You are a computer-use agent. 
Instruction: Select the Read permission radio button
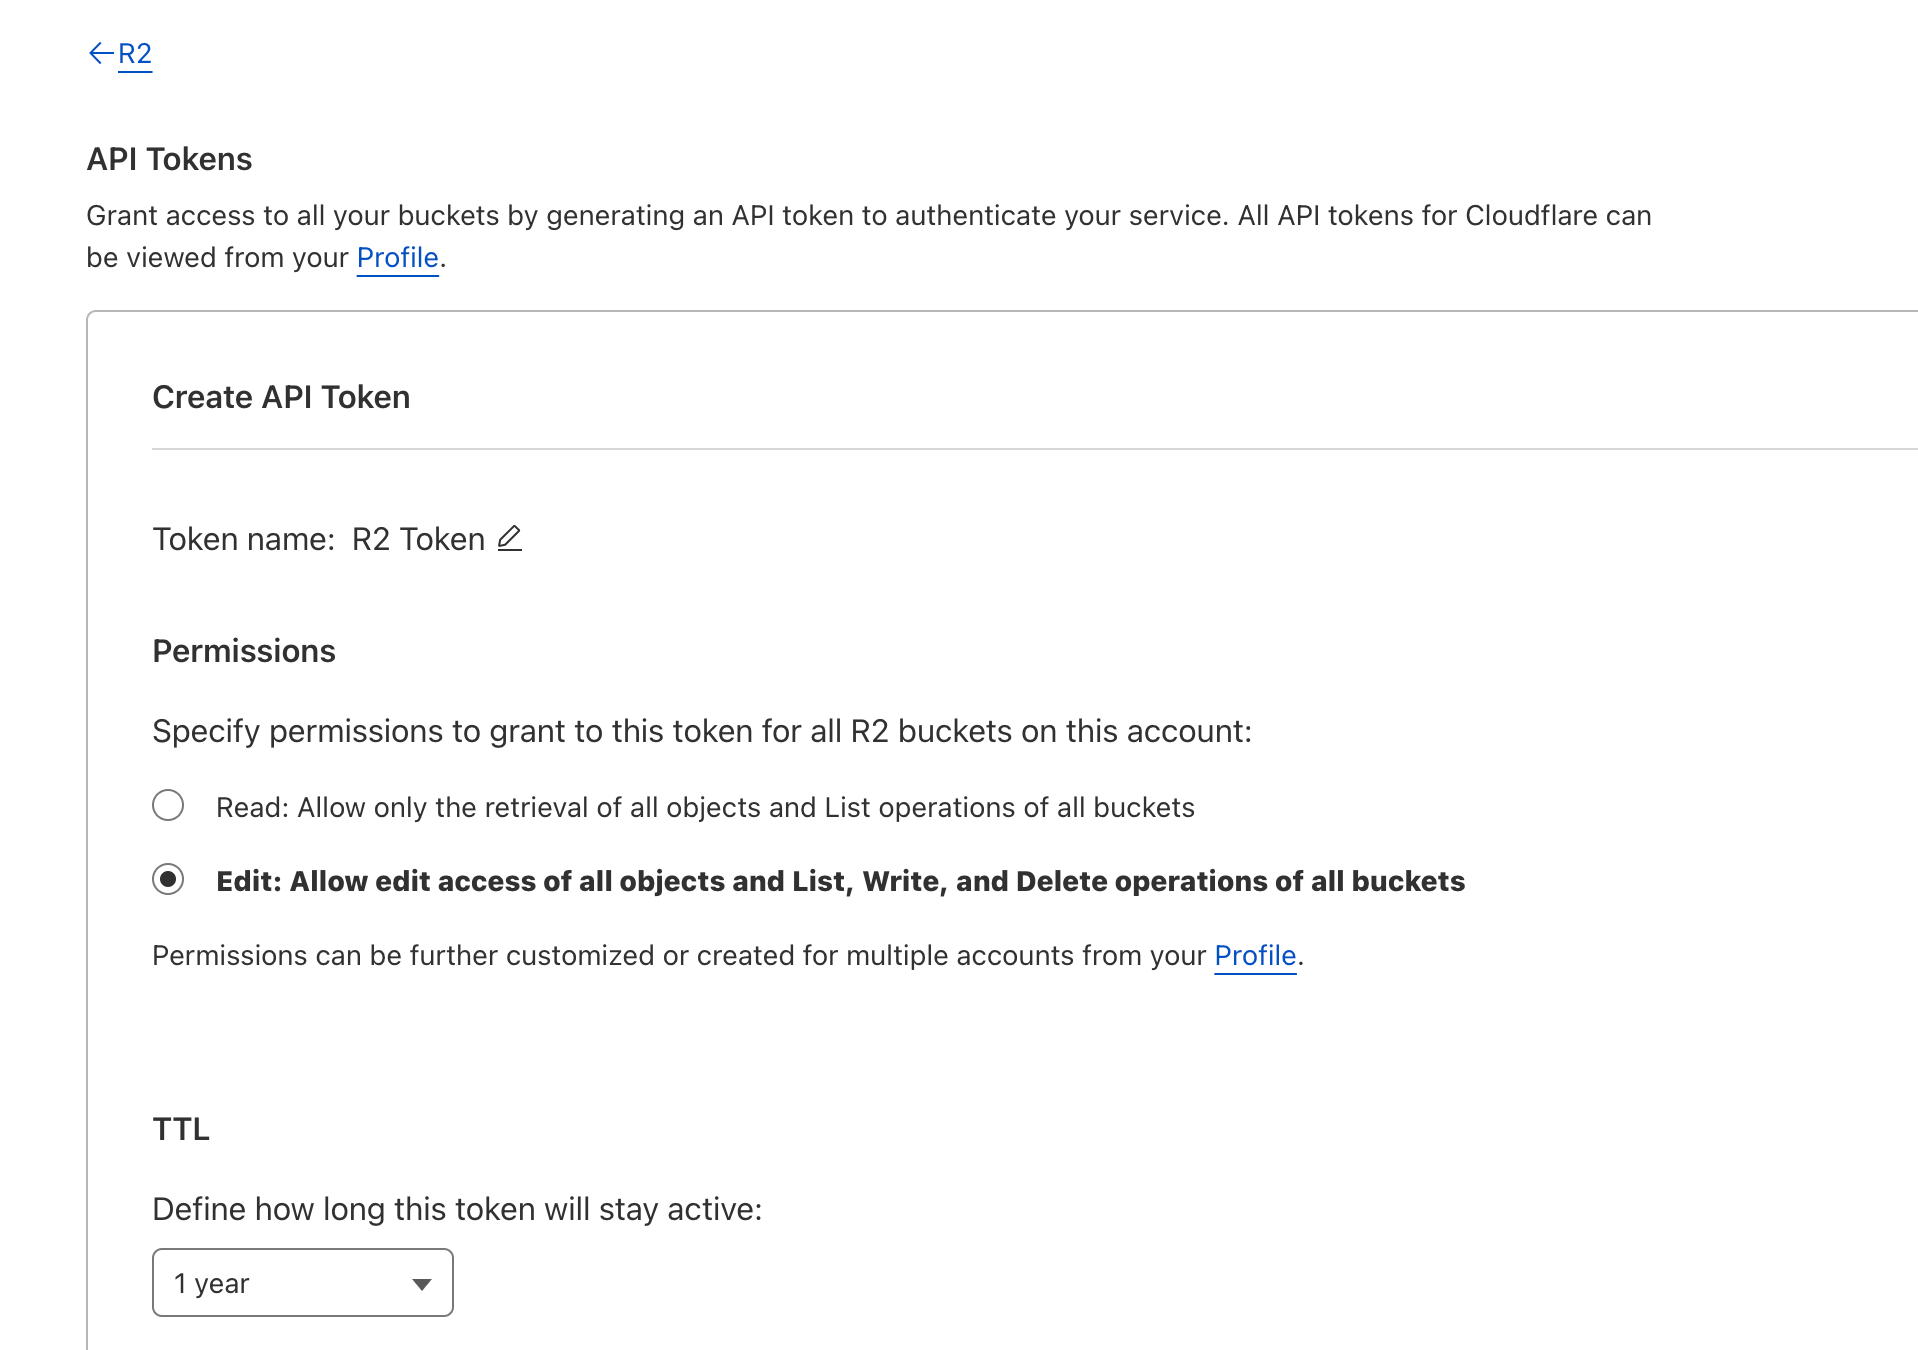168,805
